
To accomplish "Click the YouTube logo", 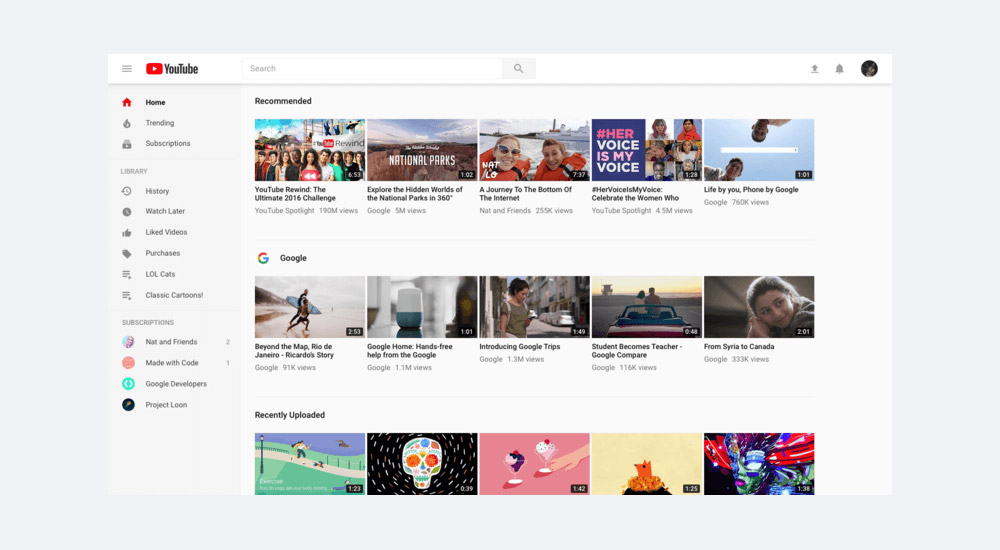I will [172, 69].
